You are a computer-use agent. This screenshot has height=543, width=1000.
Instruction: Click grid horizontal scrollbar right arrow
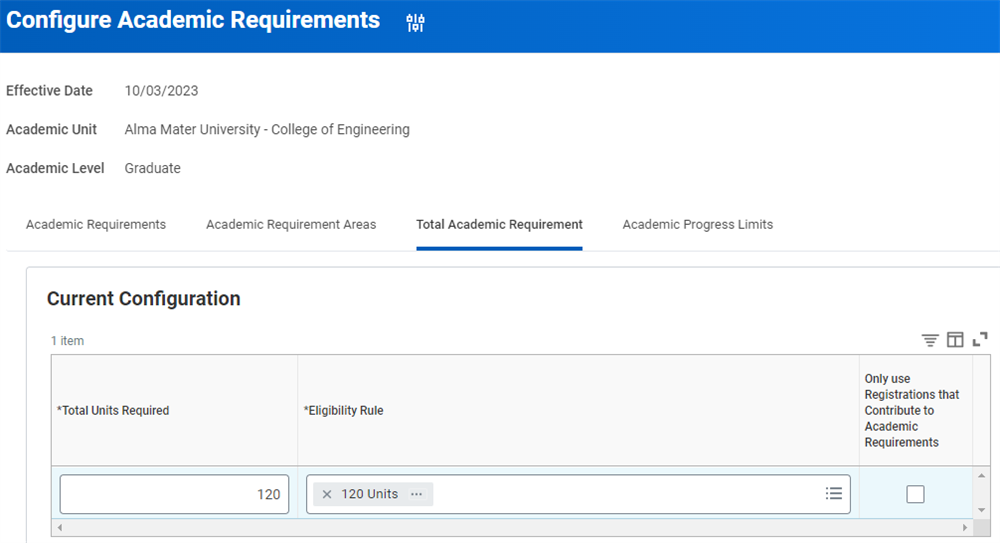pyautogui.click(x=965, y=528)
